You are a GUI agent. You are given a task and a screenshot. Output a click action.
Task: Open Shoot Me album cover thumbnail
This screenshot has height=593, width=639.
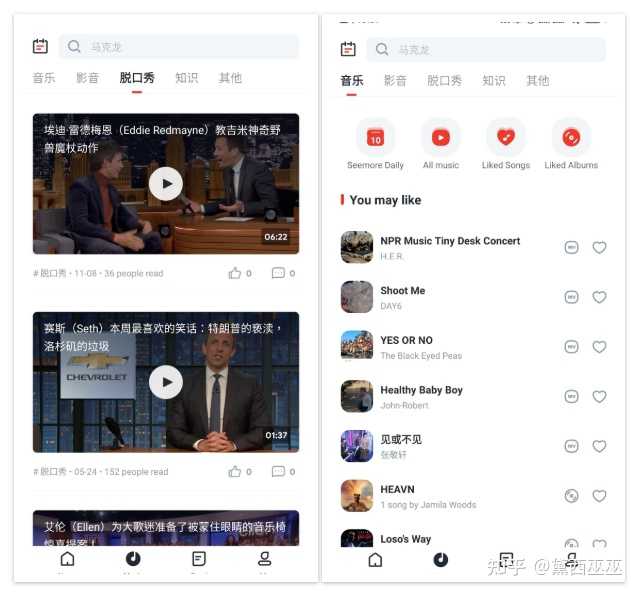point(357,297)
